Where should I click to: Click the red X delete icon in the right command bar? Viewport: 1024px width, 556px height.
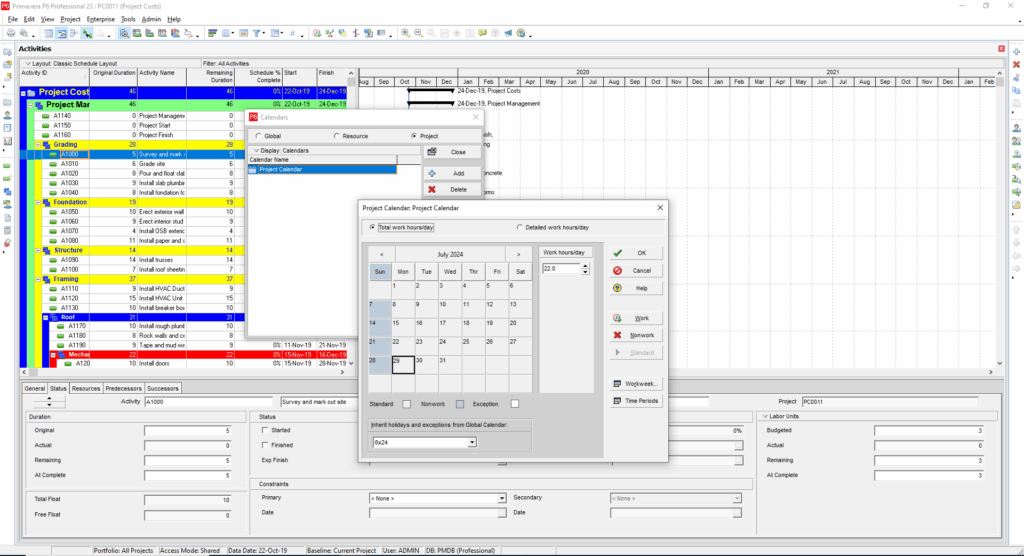[x=1016, y=65]
